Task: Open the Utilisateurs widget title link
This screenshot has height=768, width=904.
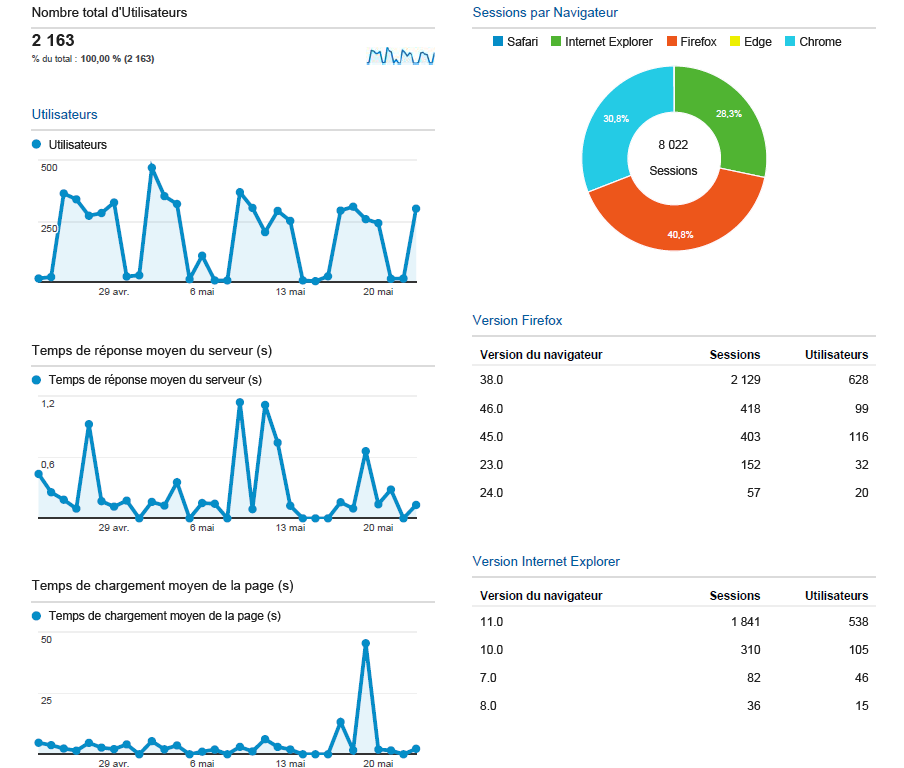Action: (64, 115)
